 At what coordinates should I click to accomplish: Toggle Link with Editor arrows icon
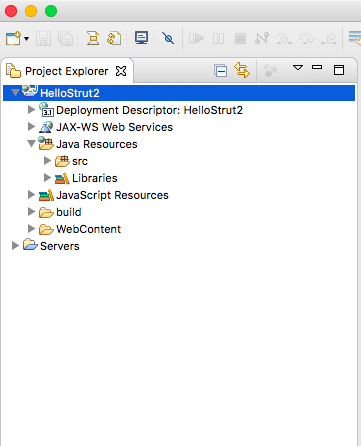click(242, 70)
